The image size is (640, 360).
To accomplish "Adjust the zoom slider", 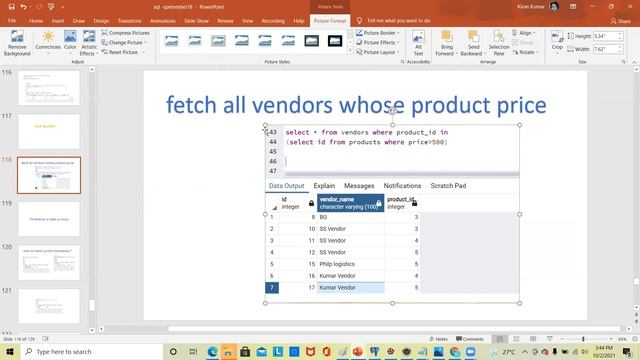I will point(583,339).
